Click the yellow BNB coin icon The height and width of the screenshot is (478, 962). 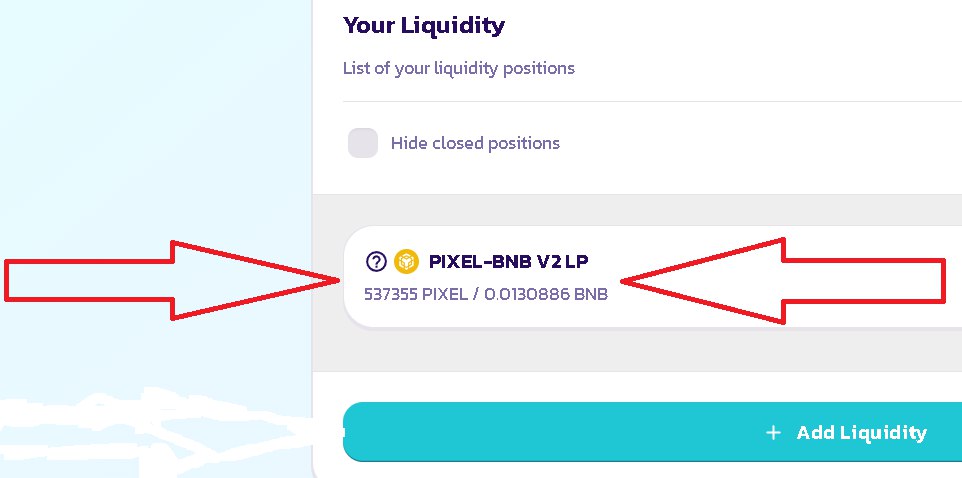405,262
